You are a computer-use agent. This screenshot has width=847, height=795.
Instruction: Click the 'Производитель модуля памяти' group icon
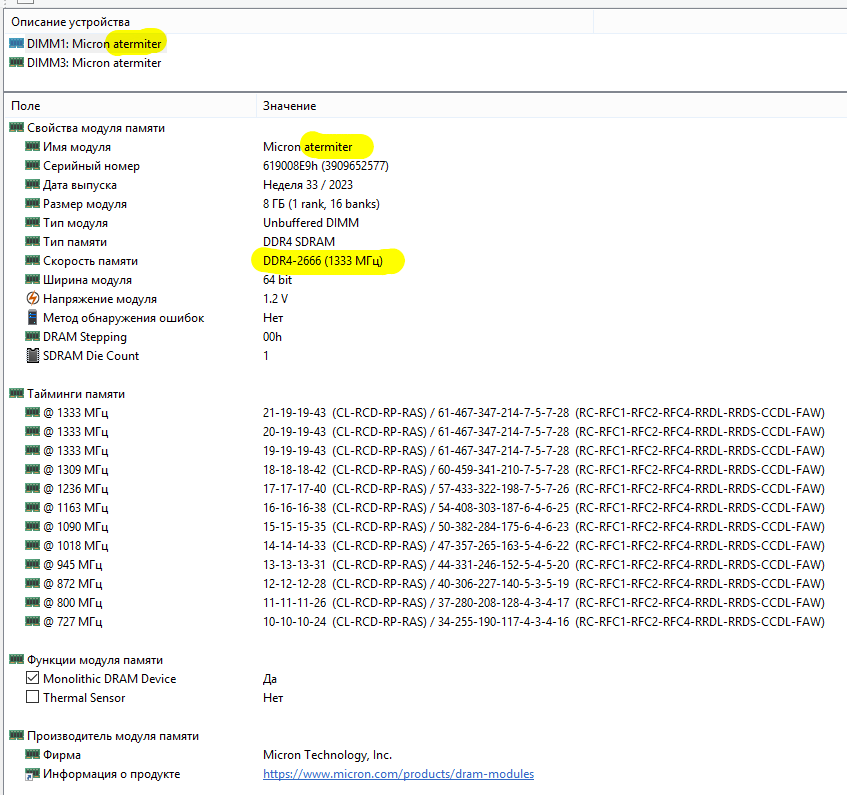[16, 735]
